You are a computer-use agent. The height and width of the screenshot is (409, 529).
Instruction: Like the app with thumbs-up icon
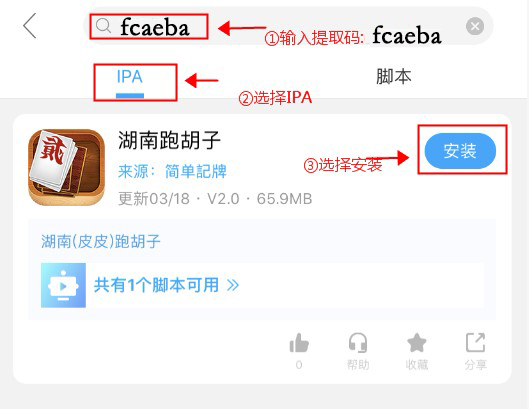[299, 343]
